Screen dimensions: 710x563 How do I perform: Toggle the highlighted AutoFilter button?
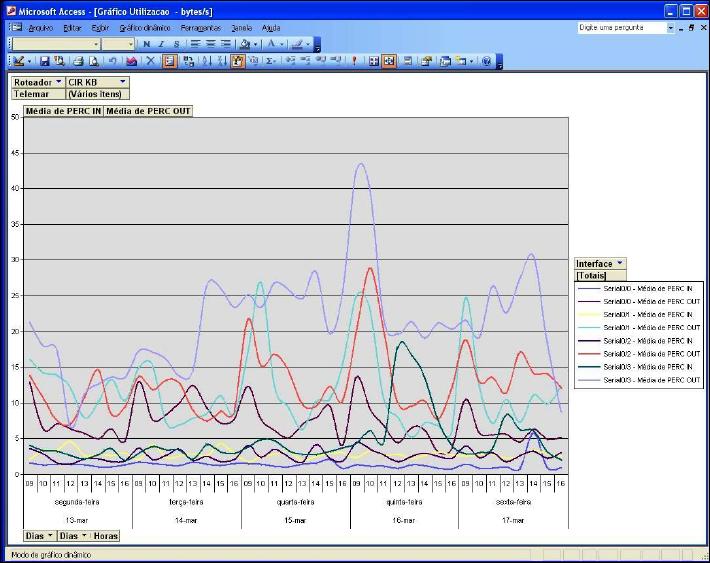(x=237, y=61)
